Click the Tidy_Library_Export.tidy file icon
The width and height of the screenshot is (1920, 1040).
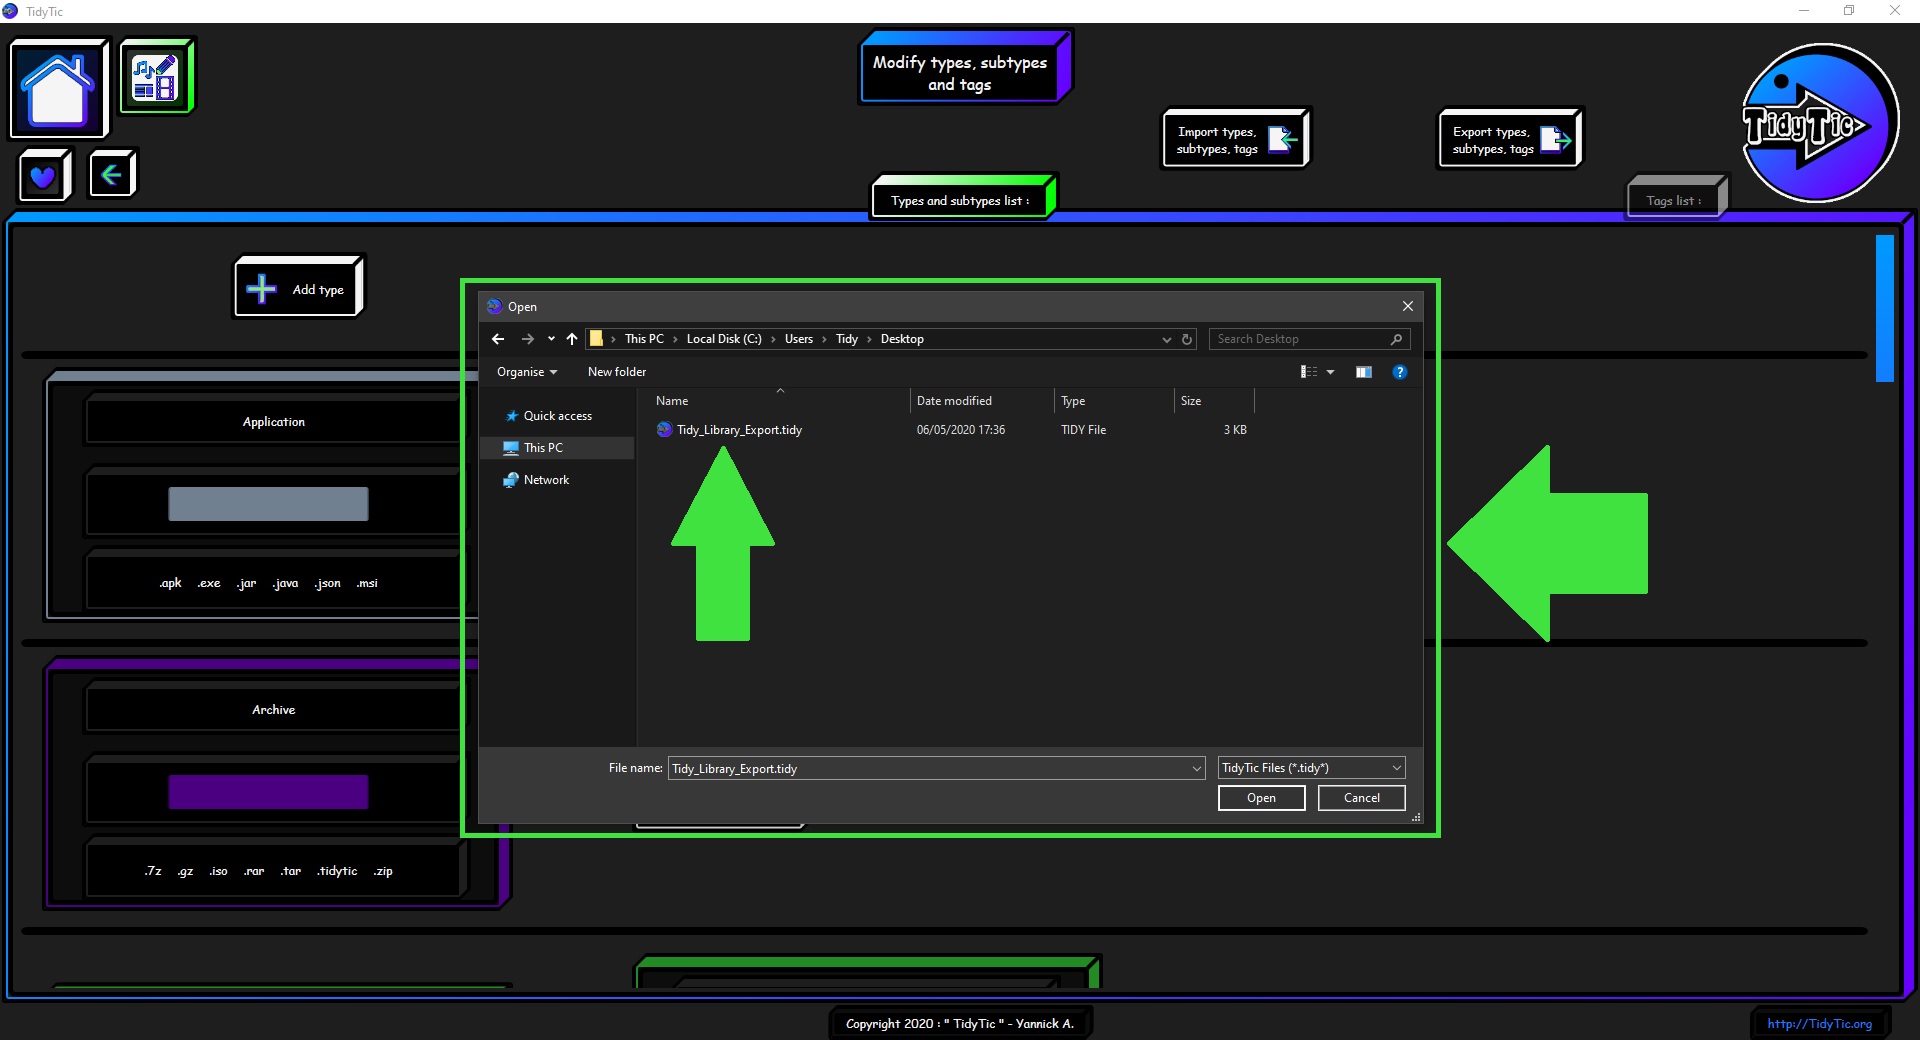(x=664, y=430)
